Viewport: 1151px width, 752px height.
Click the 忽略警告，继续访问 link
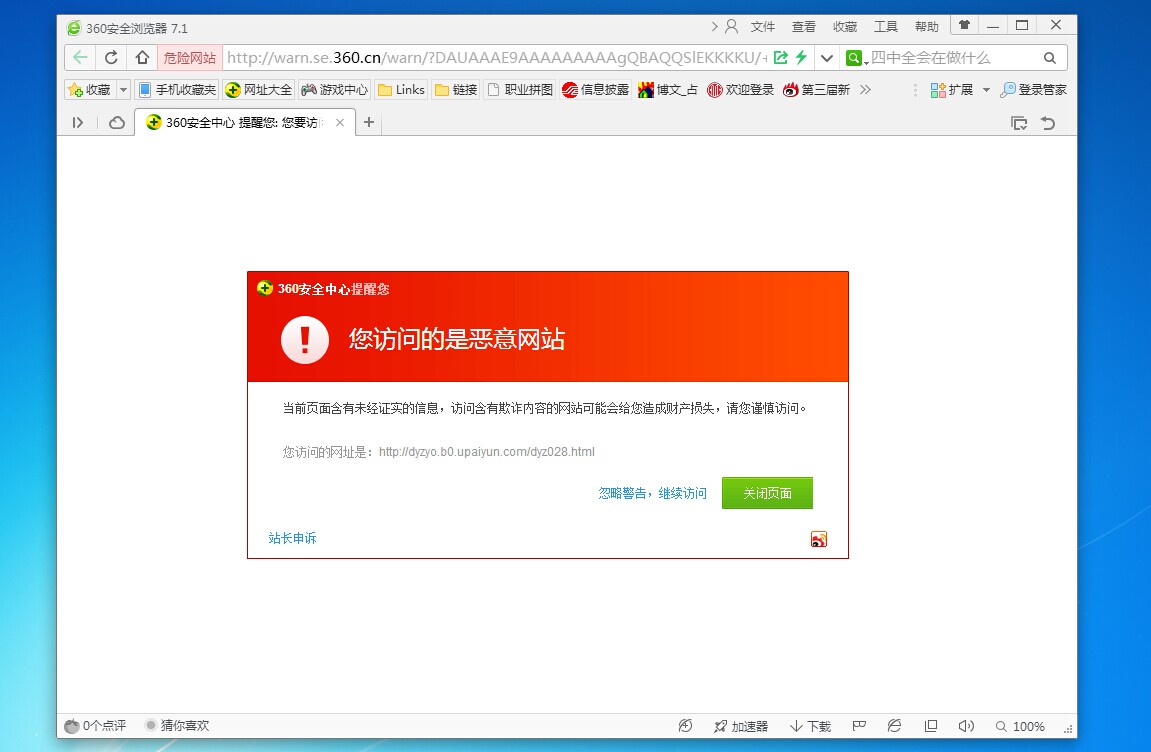[652, 493]
